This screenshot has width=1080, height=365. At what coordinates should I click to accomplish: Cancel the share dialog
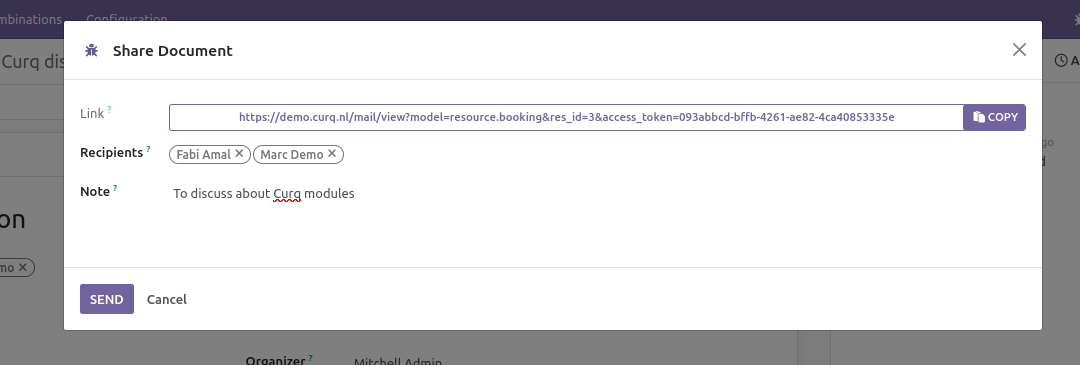(167, 299)
